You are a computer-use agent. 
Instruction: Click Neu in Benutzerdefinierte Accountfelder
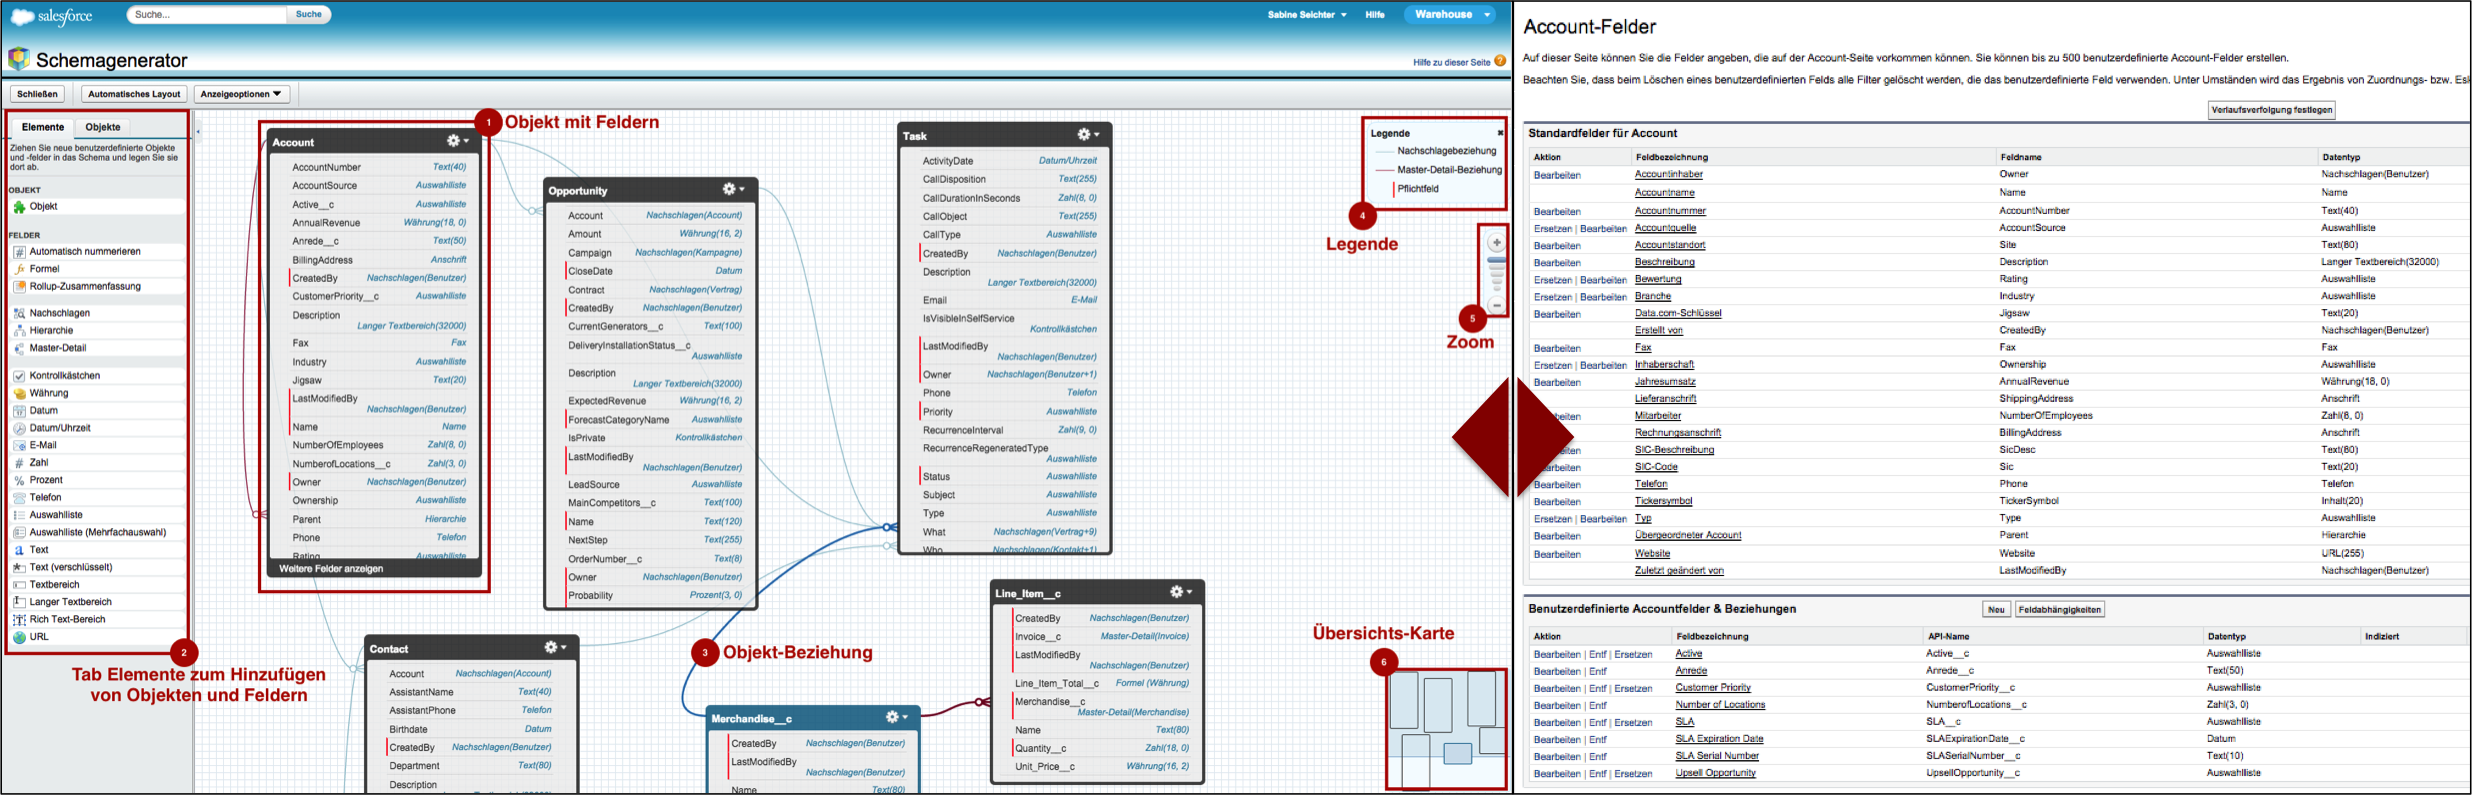[1996, 609]
